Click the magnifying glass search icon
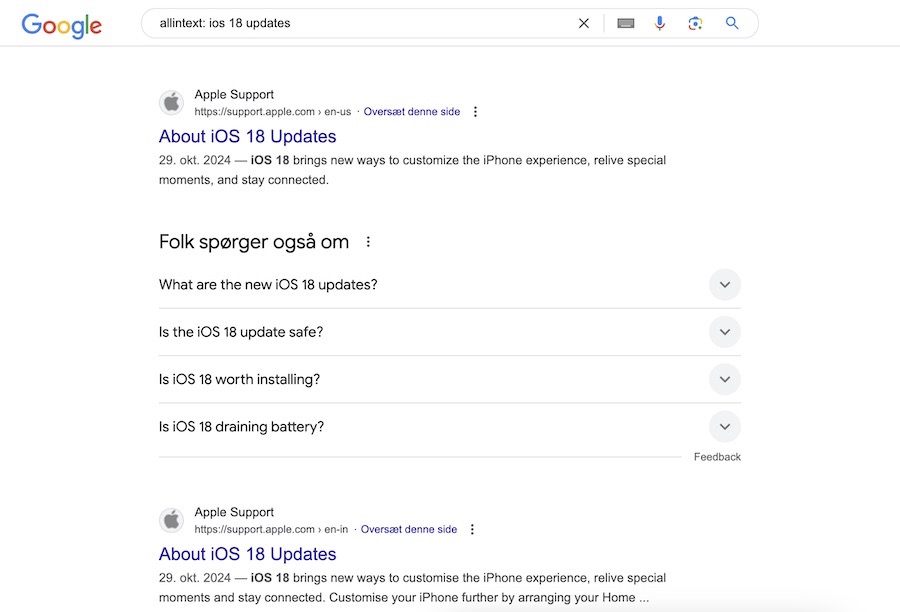This screenshot has width=900, height=612. click(x=731, y=22)
